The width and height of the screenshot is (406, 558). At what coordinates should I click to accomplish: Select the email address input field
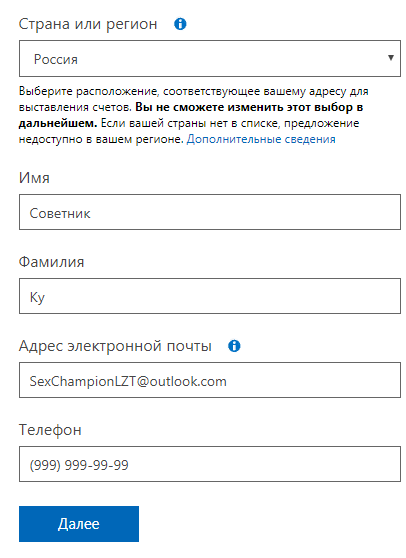210,380
